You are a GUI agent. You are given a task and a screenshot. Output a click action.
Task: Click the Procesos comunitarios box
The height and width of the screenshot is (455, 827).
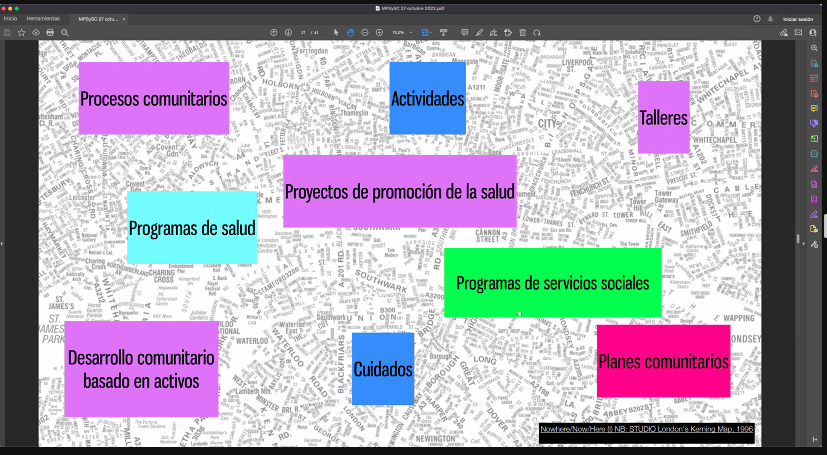pos(153,98)
